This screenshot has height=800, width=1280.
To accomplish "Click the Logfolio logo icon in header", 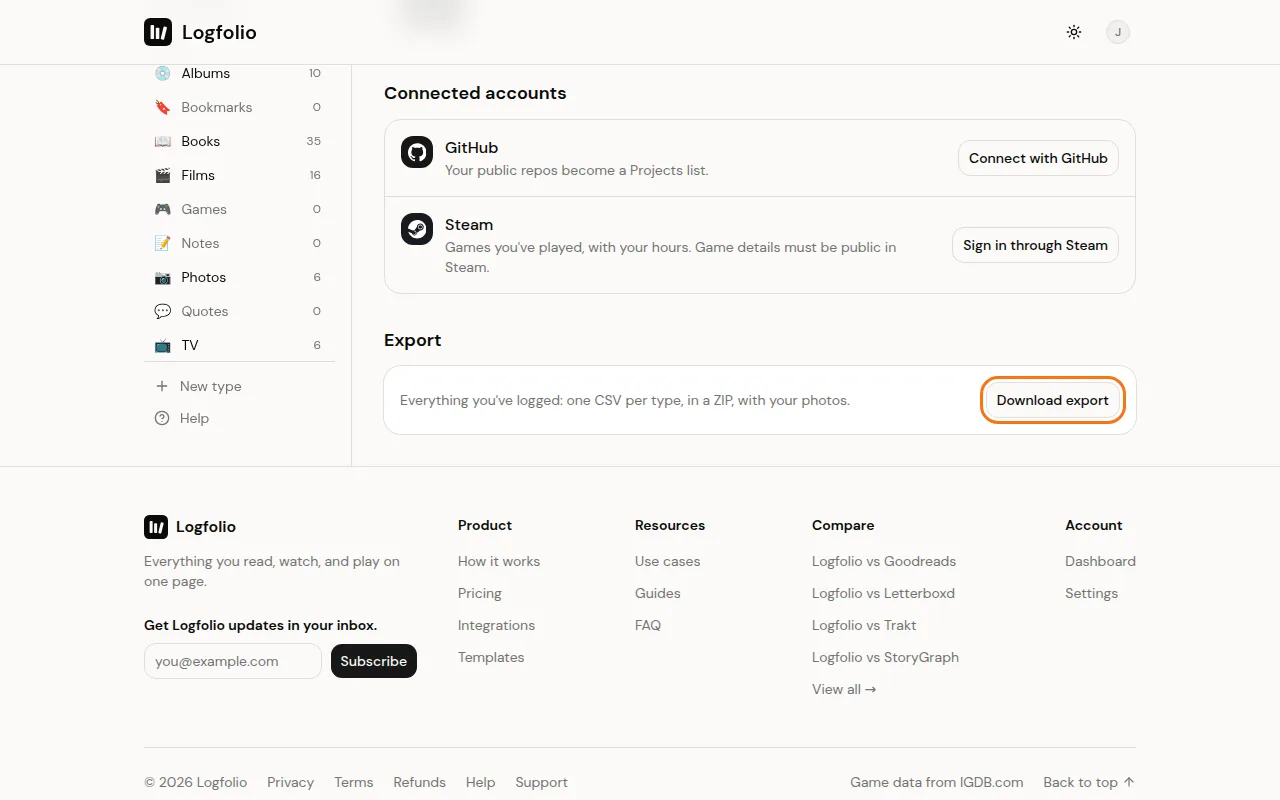I will pyautogui.click(x=158, y=32).
